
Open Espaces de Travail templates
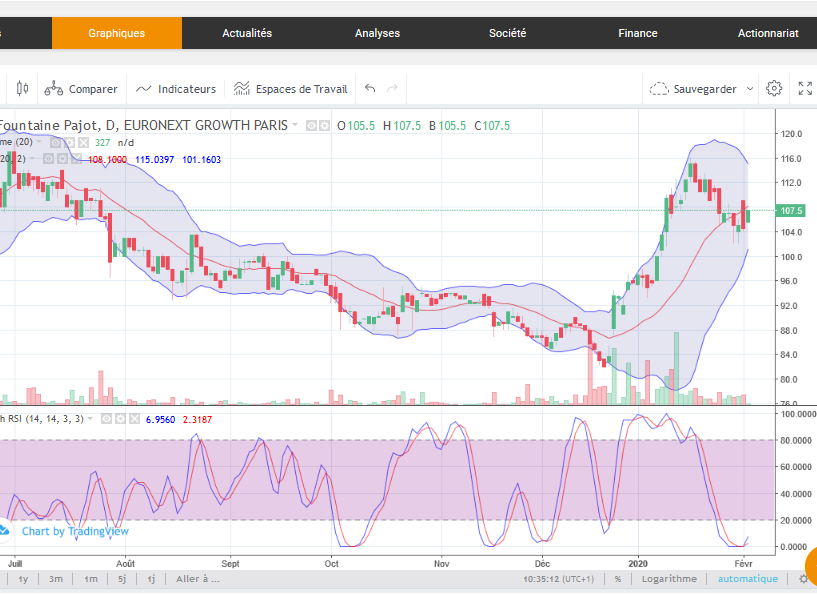pyautogui.click(x=290, y=89)
